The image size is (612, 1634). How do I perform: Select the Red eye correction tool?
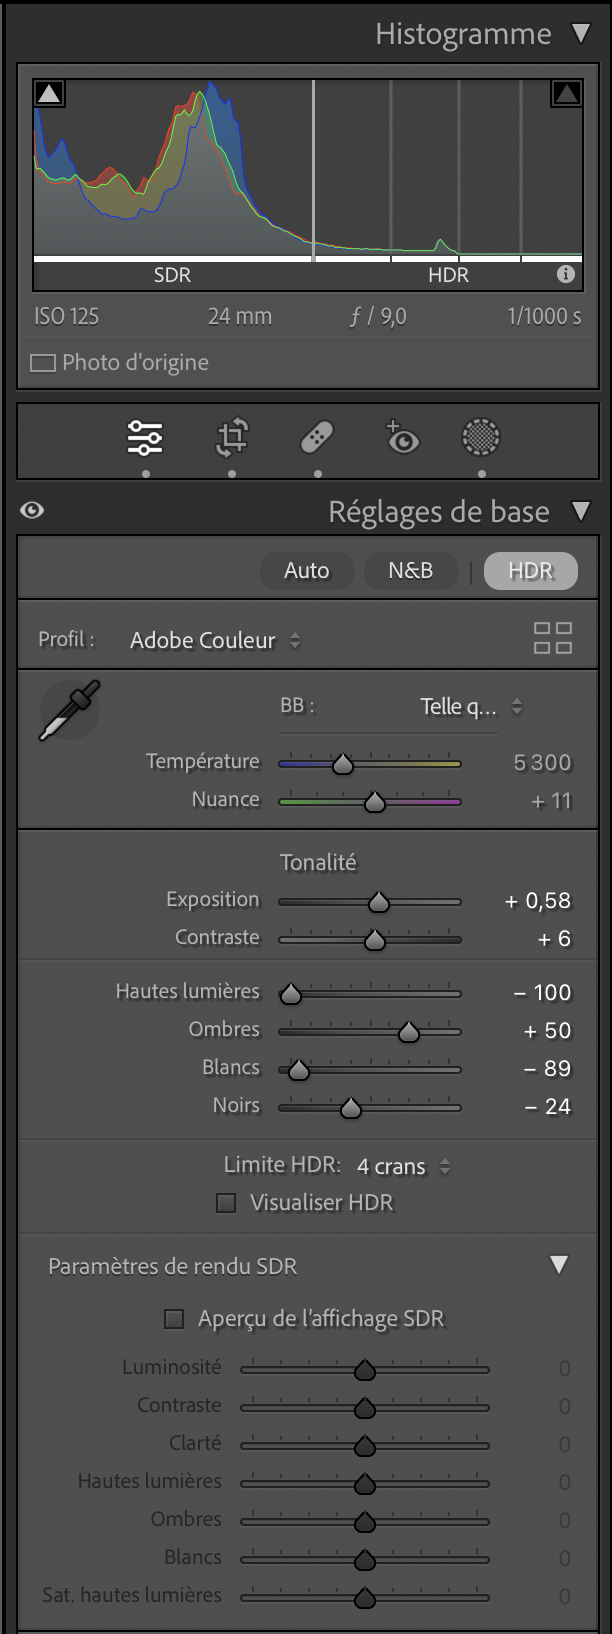click(x=402, y=436)
